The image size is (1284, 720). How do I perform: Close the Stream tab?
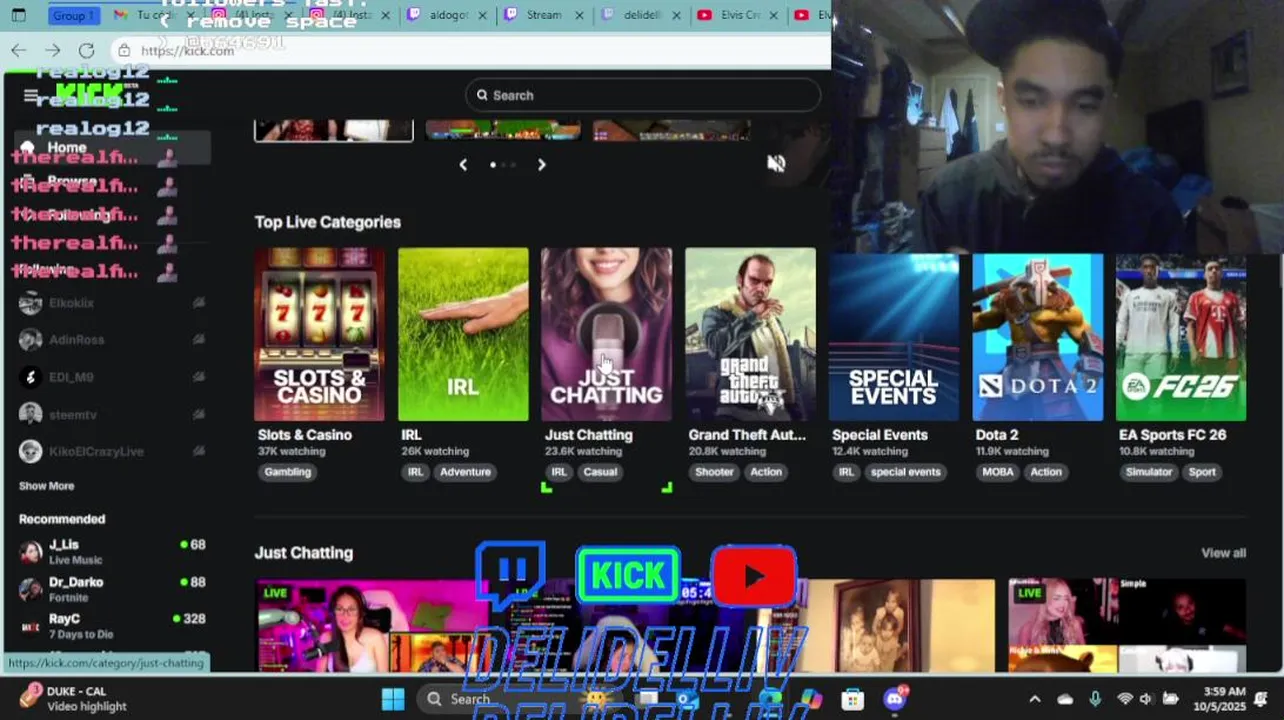pos(579,15)
